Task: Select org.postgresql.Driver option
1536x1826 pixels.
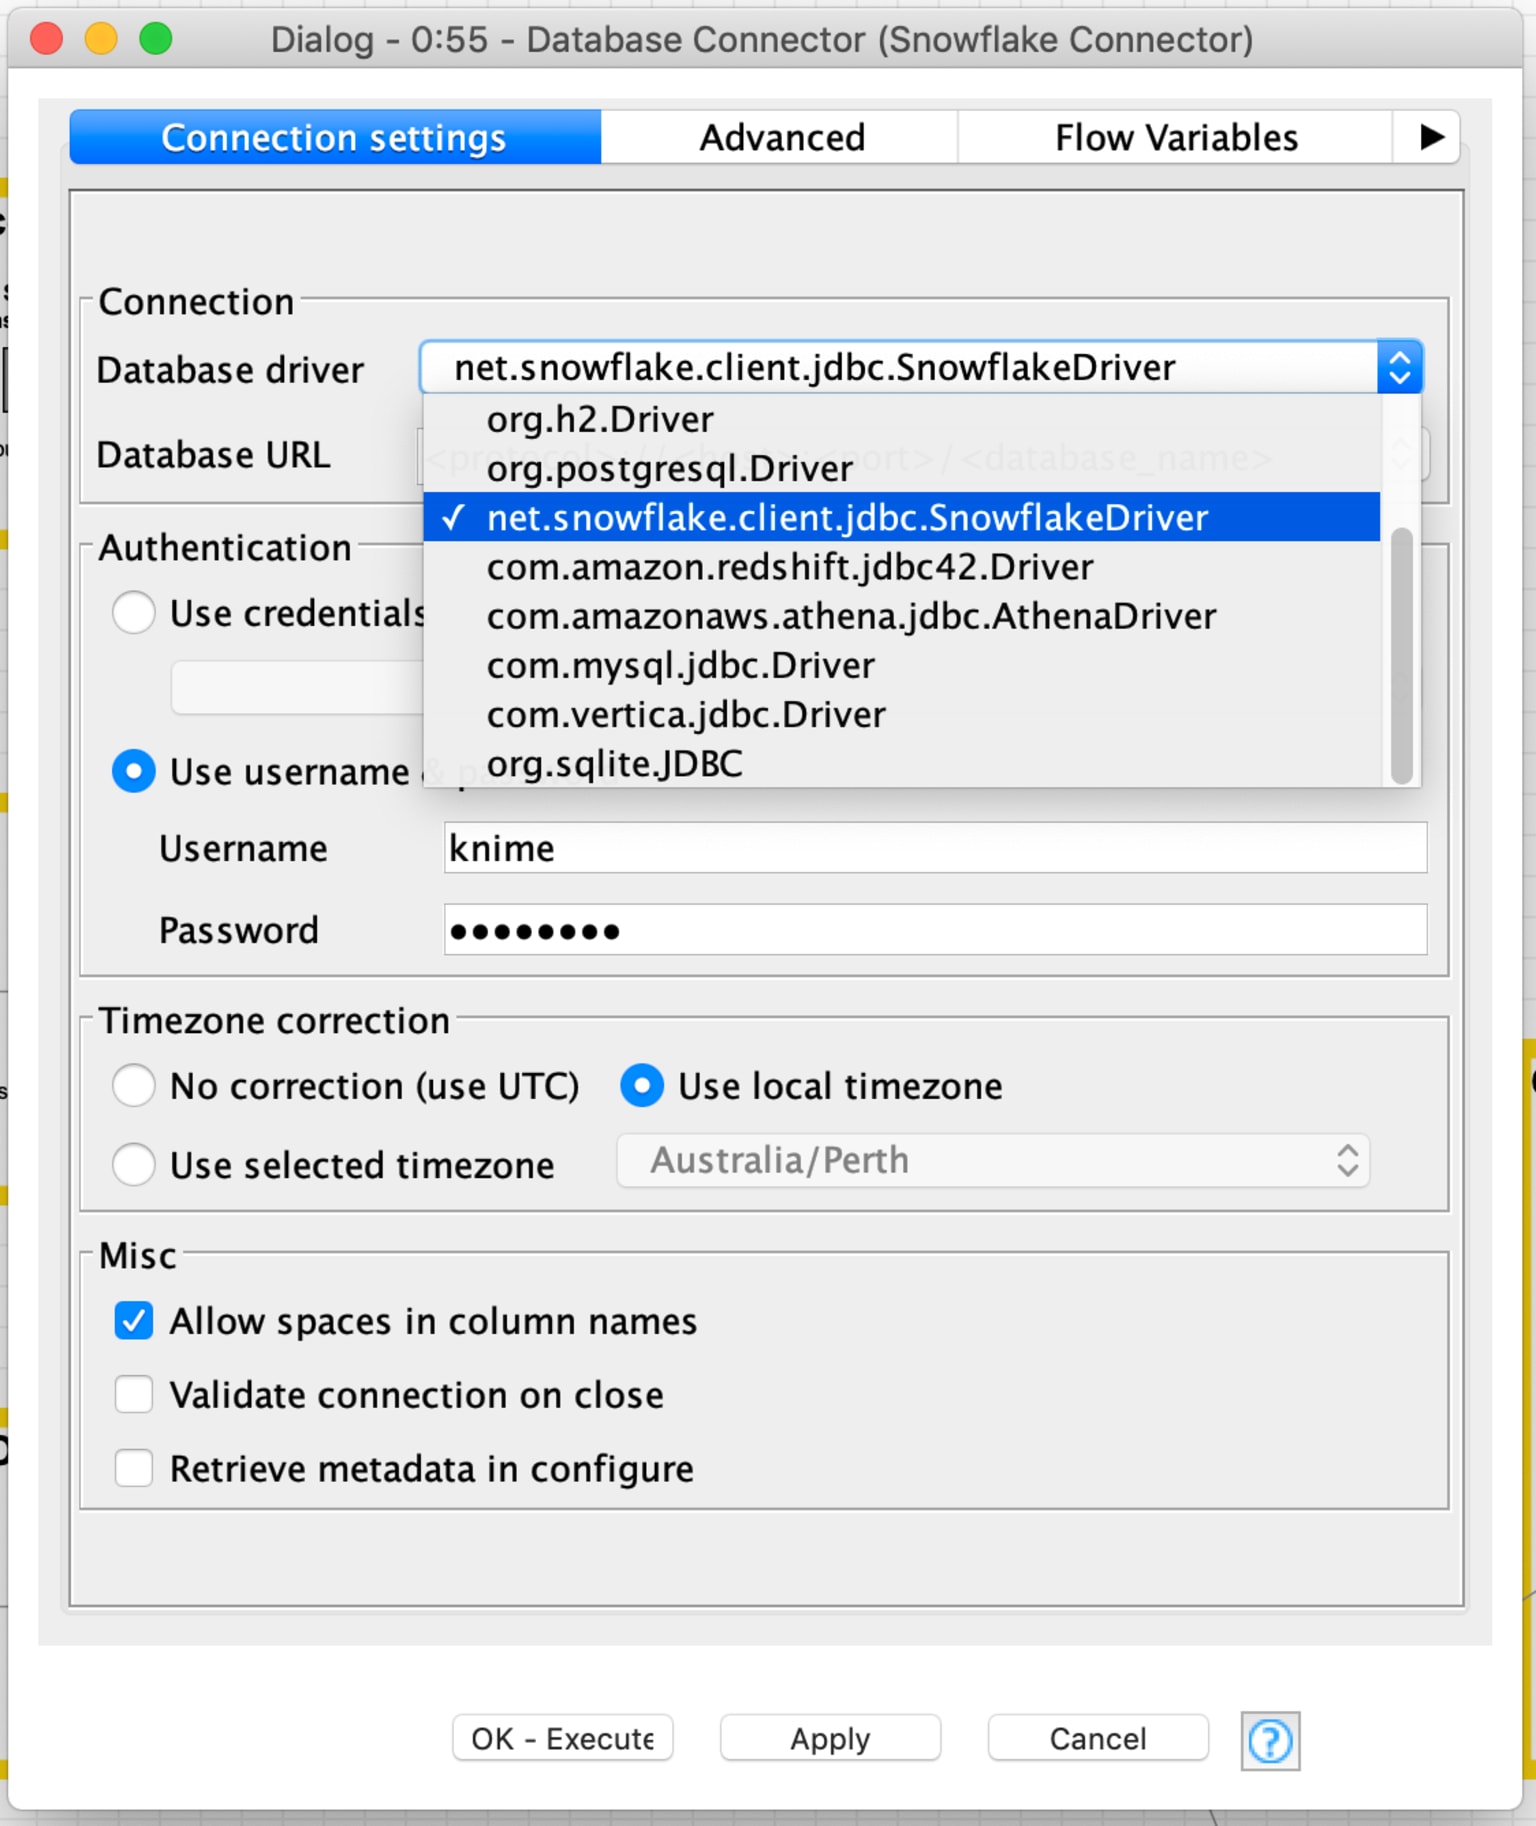Action: (x=902, y=468)
